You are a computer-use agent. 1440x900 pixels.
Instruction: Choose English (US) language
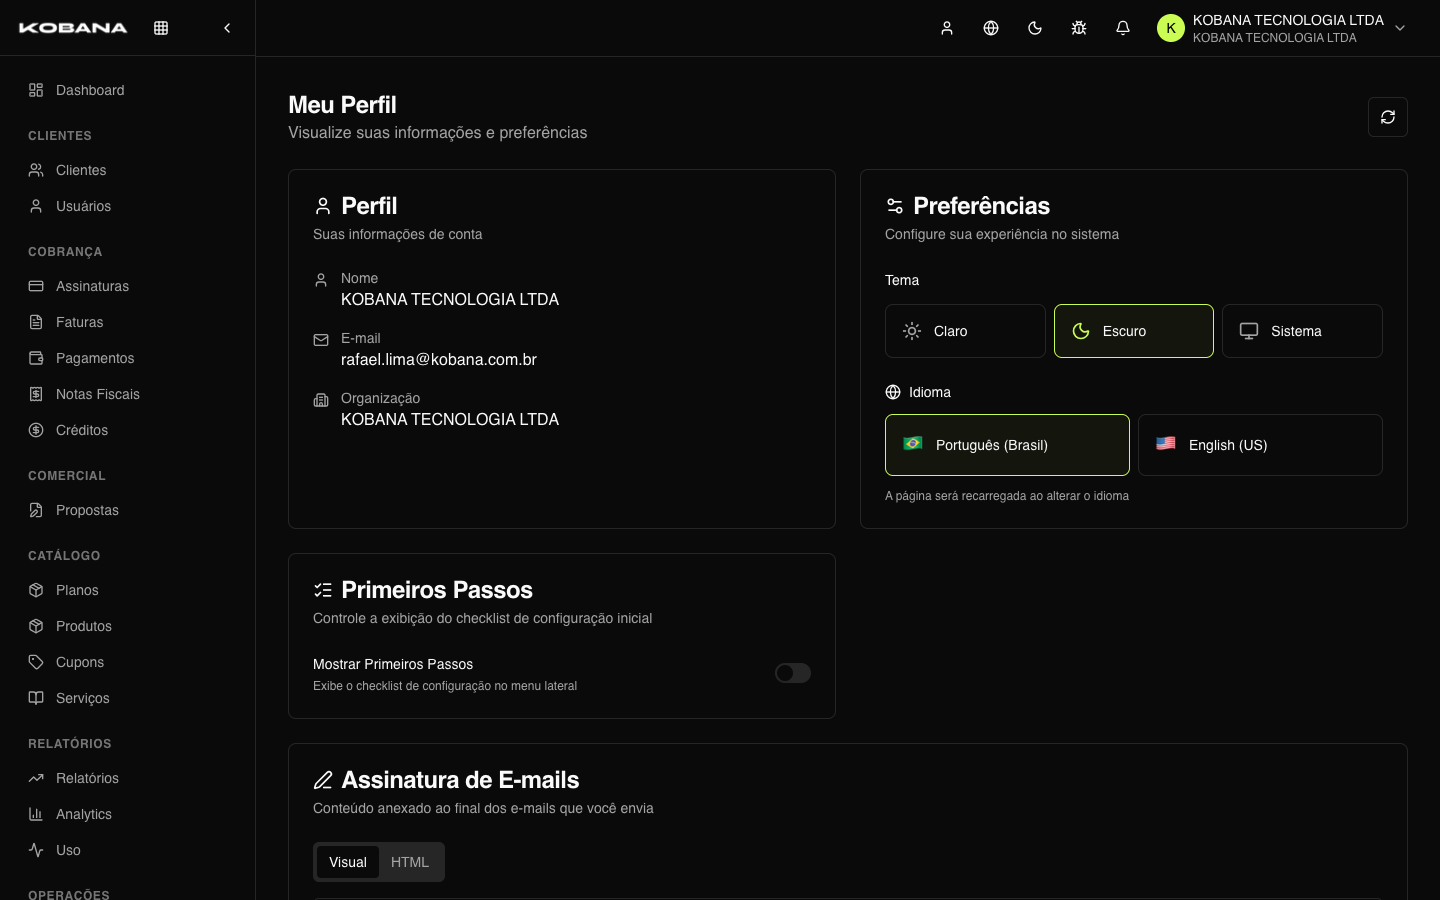pyautogui.click(x=1260, y=445)
